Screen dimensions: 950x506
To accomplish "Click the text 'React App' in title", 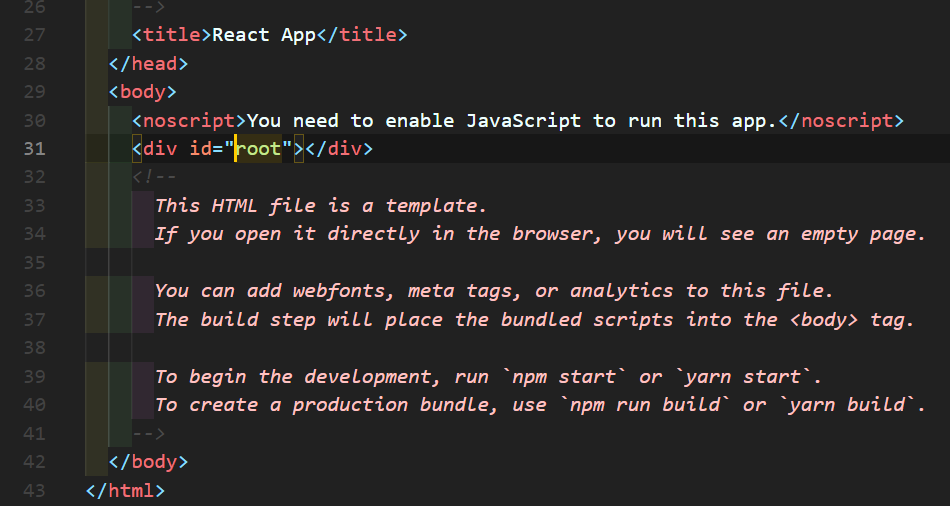I will point(264,35).
